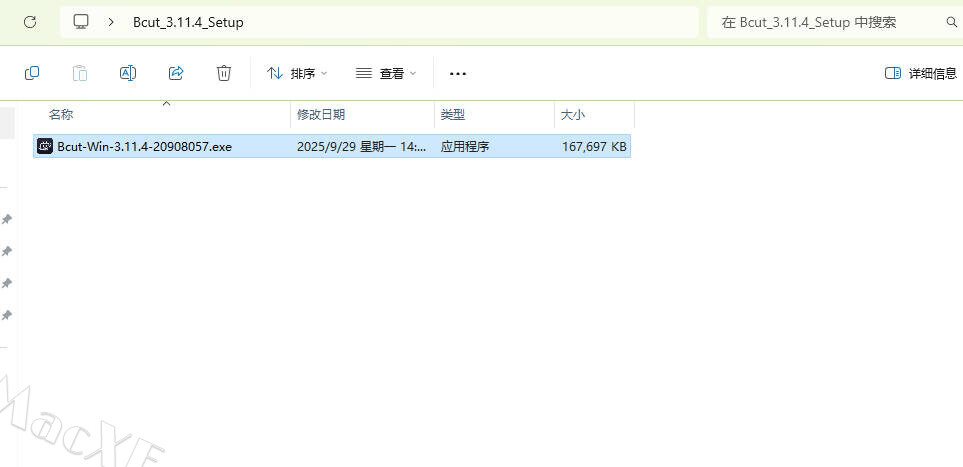Select the Bcut-Win-3.11.4-20908057.exe file

[x=332, y=146]
